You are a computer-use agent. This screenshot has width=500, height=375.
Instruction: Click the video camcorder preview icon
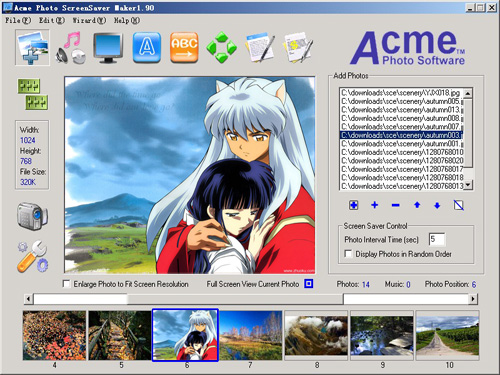tap(32, 216)
